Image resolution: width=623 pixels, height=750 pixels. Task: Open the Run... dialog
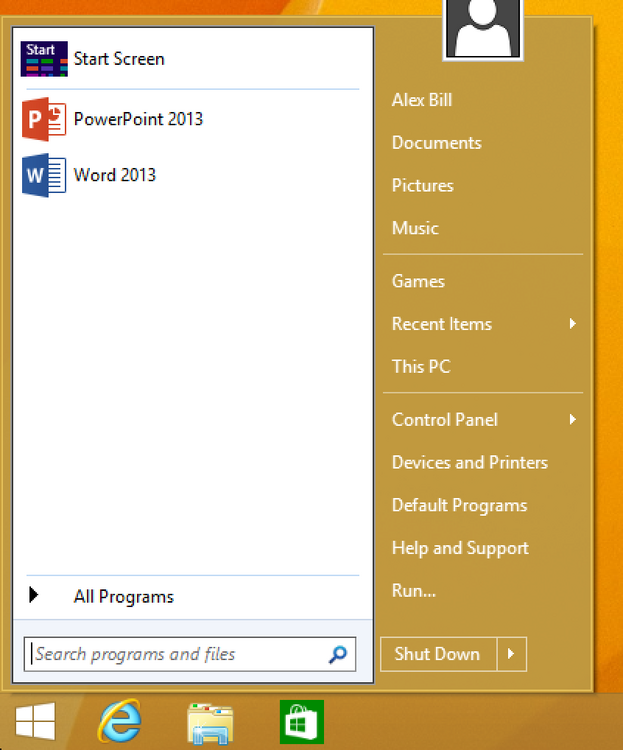414,590
